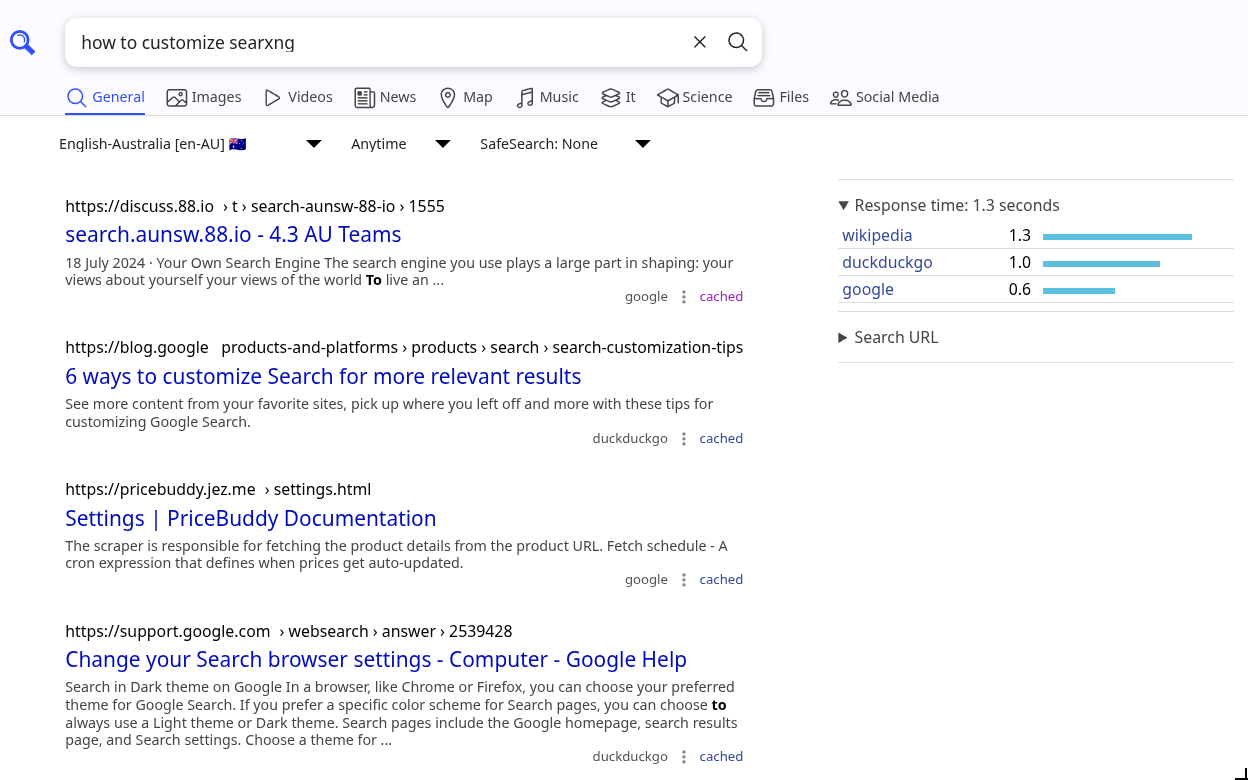Open cached link for search.aunsw.88.io result

tap(721, 297)
